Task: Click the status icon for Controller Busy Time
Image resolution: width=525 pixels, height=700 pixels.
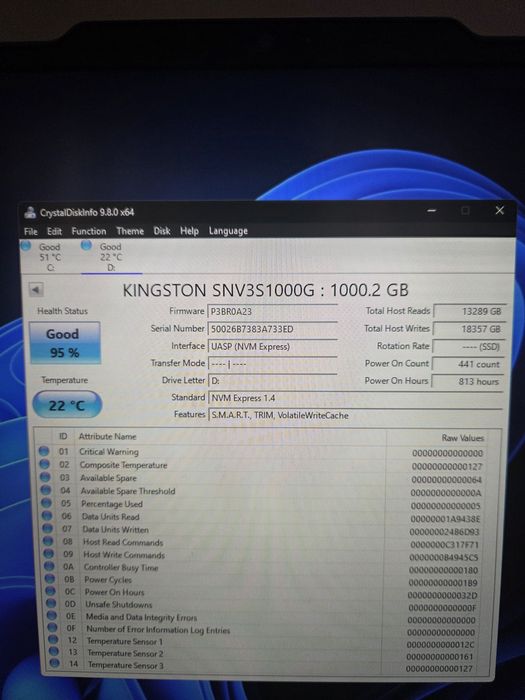Action: [x=50, y=566]
